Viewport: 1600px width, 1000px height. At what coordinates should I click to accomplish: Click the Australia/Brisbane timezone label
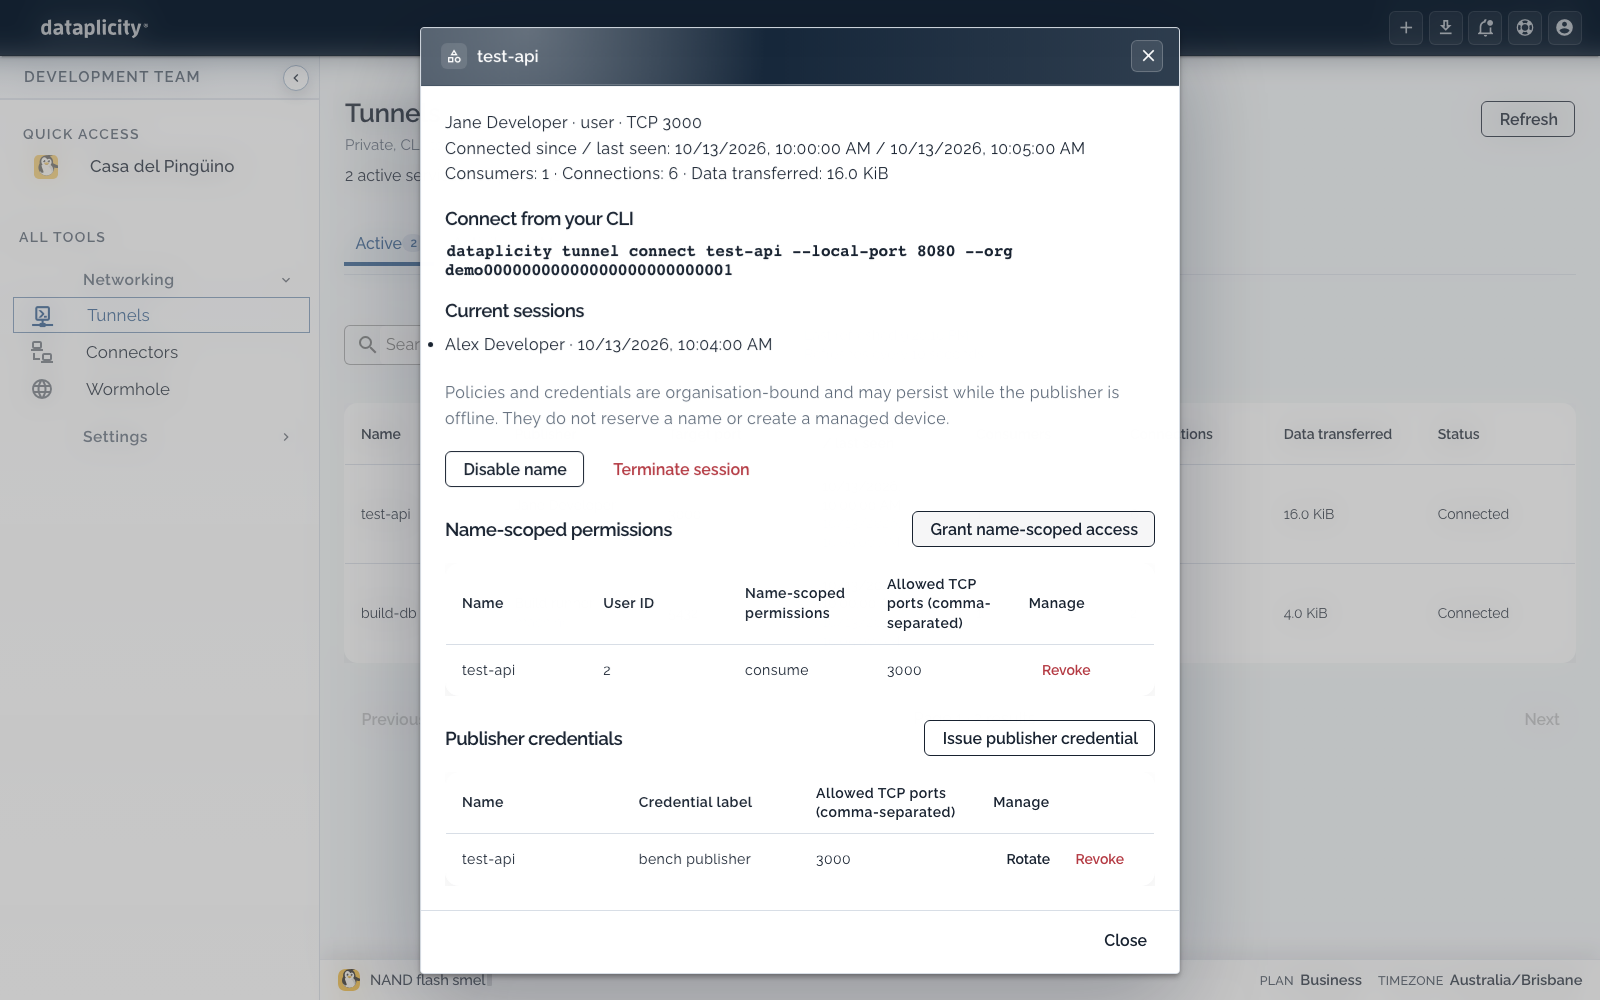(x=1516, y=980)
